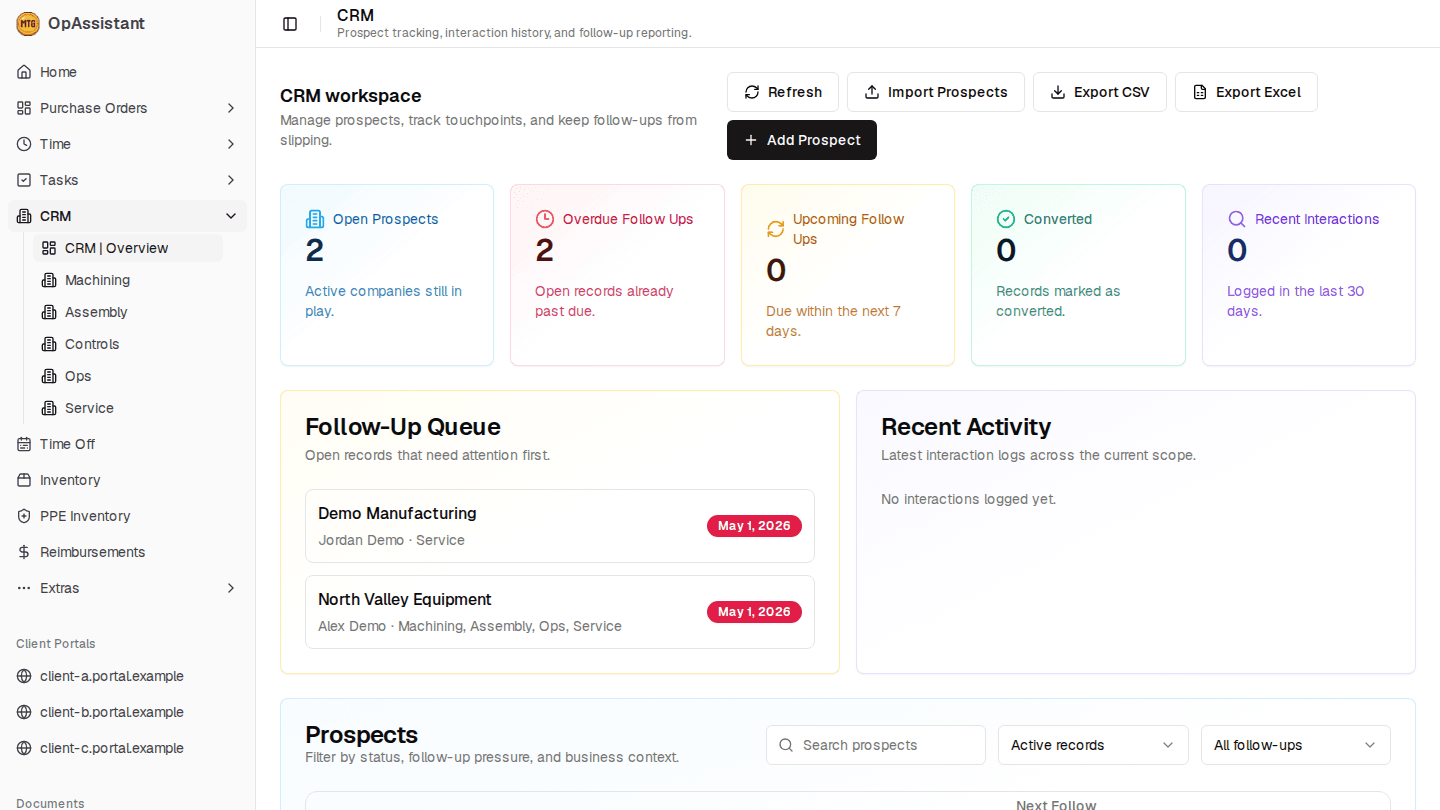The image size is (1440, 810).
Task: Open the Home menu item
Action: click(x=127, y=72)
